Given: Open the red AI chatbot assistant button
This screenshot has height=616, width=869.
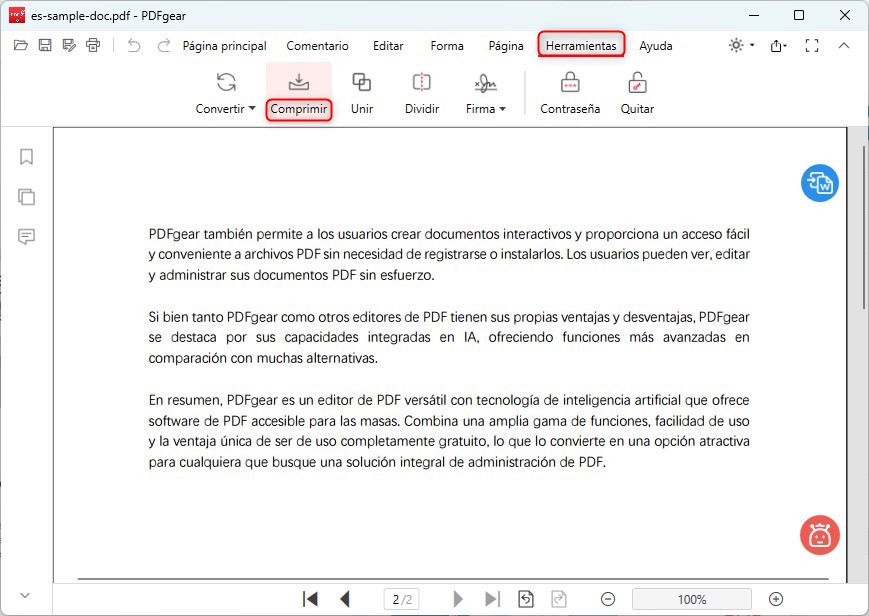Looking at the screenshot, I should 820,535.
